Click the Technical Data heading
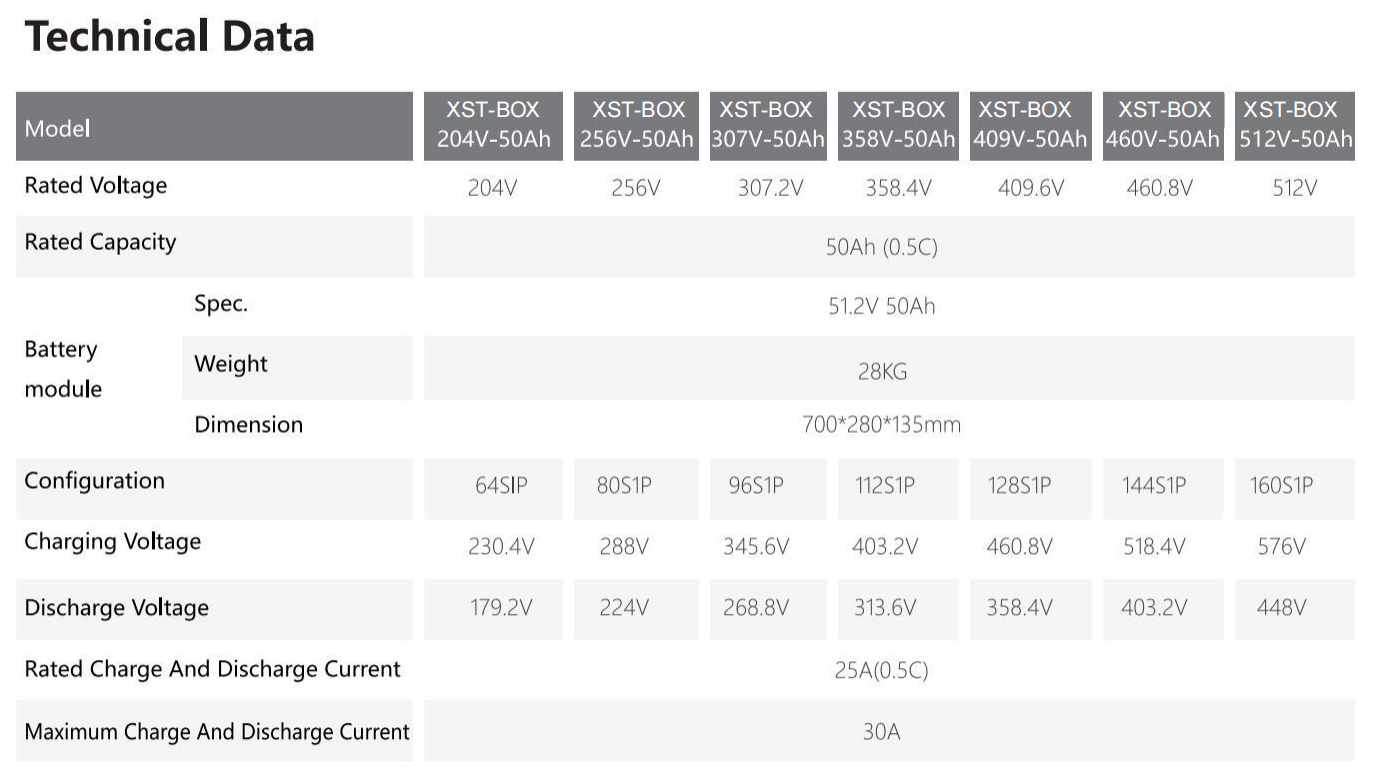 pyautogui.click(x=169, y=37)
